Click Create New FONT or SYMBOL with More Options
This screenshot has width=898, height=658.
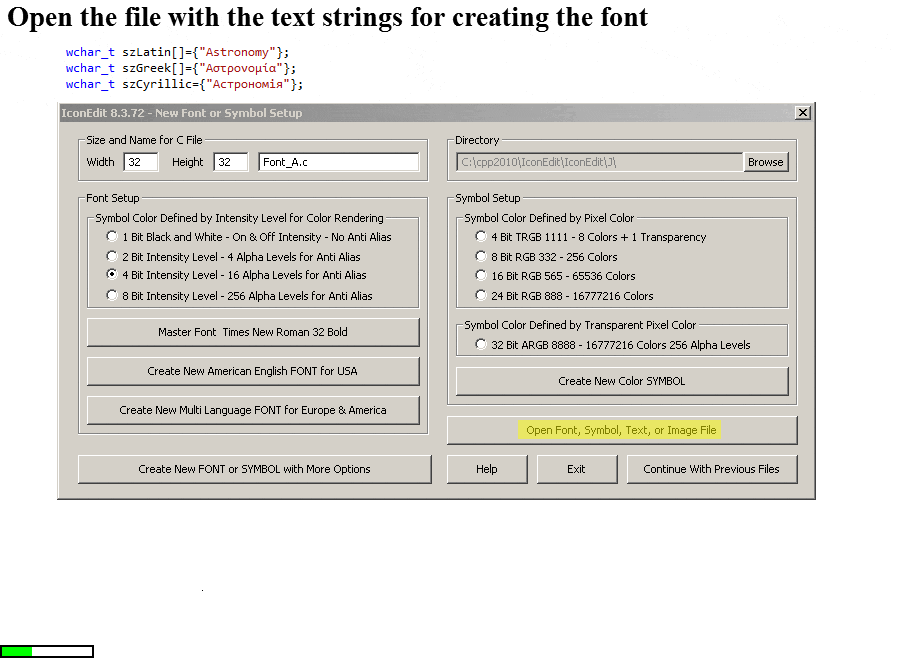click(x=255, y=469)
